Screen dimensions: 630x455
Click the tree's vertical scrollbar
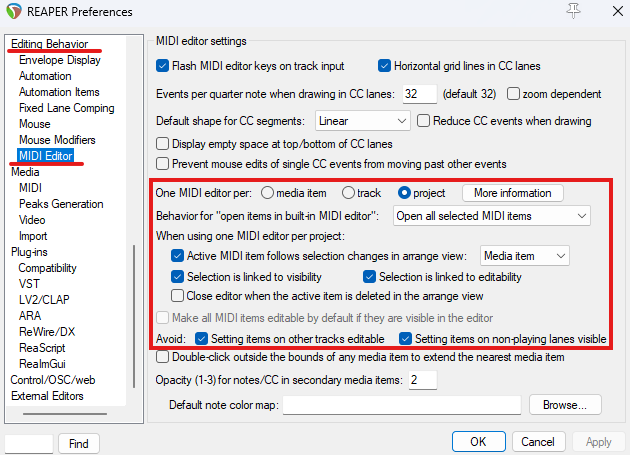tap(134, 316)
